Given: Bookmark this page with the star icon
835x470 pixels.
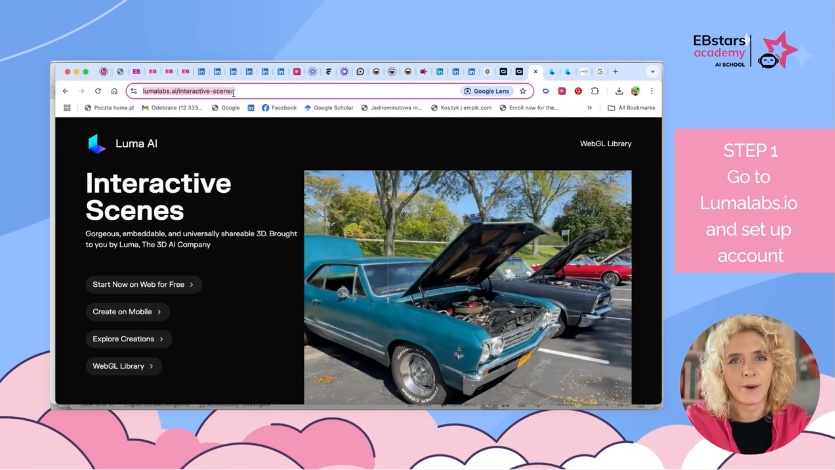Looking at the screenshot, I should click(x=523, y=91).
